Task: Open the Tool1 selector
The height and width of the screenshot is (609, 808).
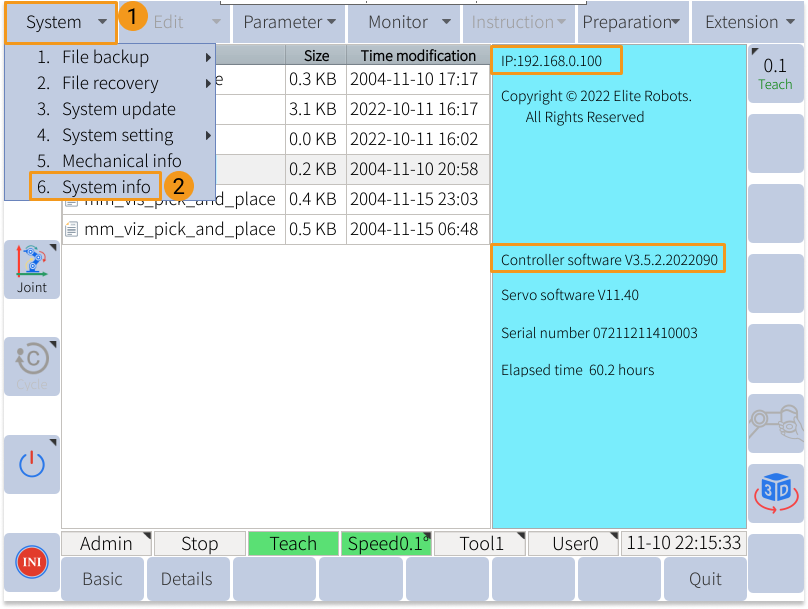Action: point(480,544)
